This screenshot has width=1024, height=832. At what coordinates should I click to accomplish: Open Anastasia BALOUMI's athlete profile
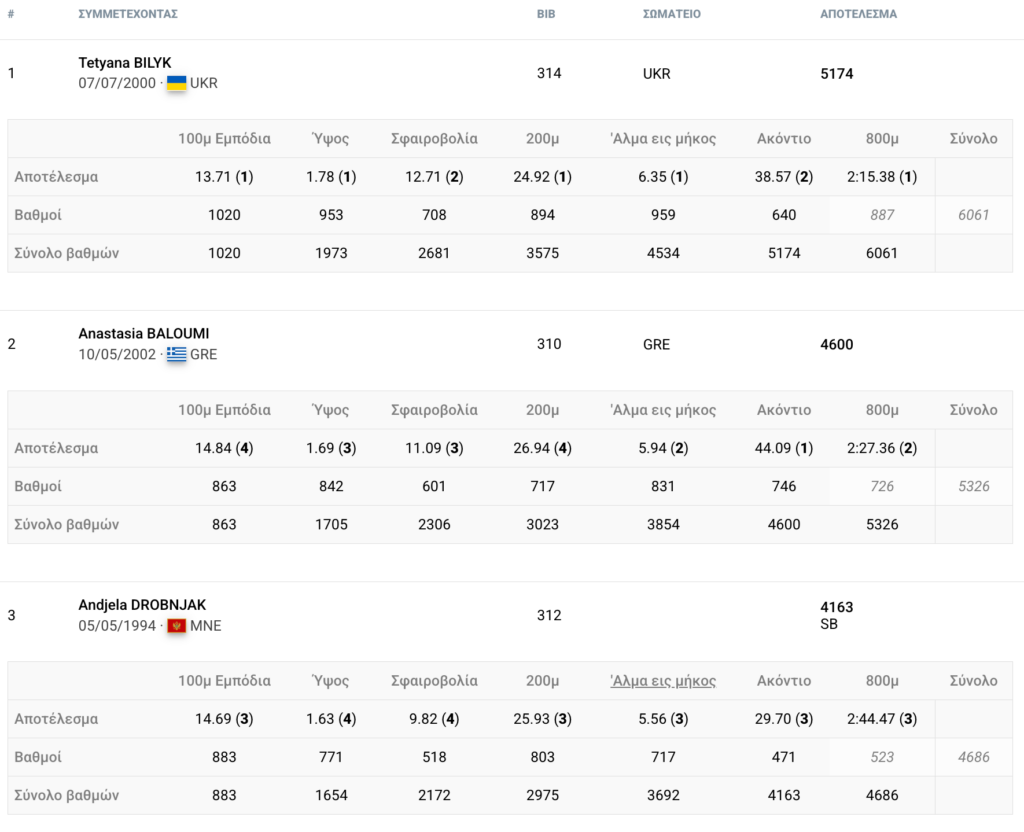(144, 334)
